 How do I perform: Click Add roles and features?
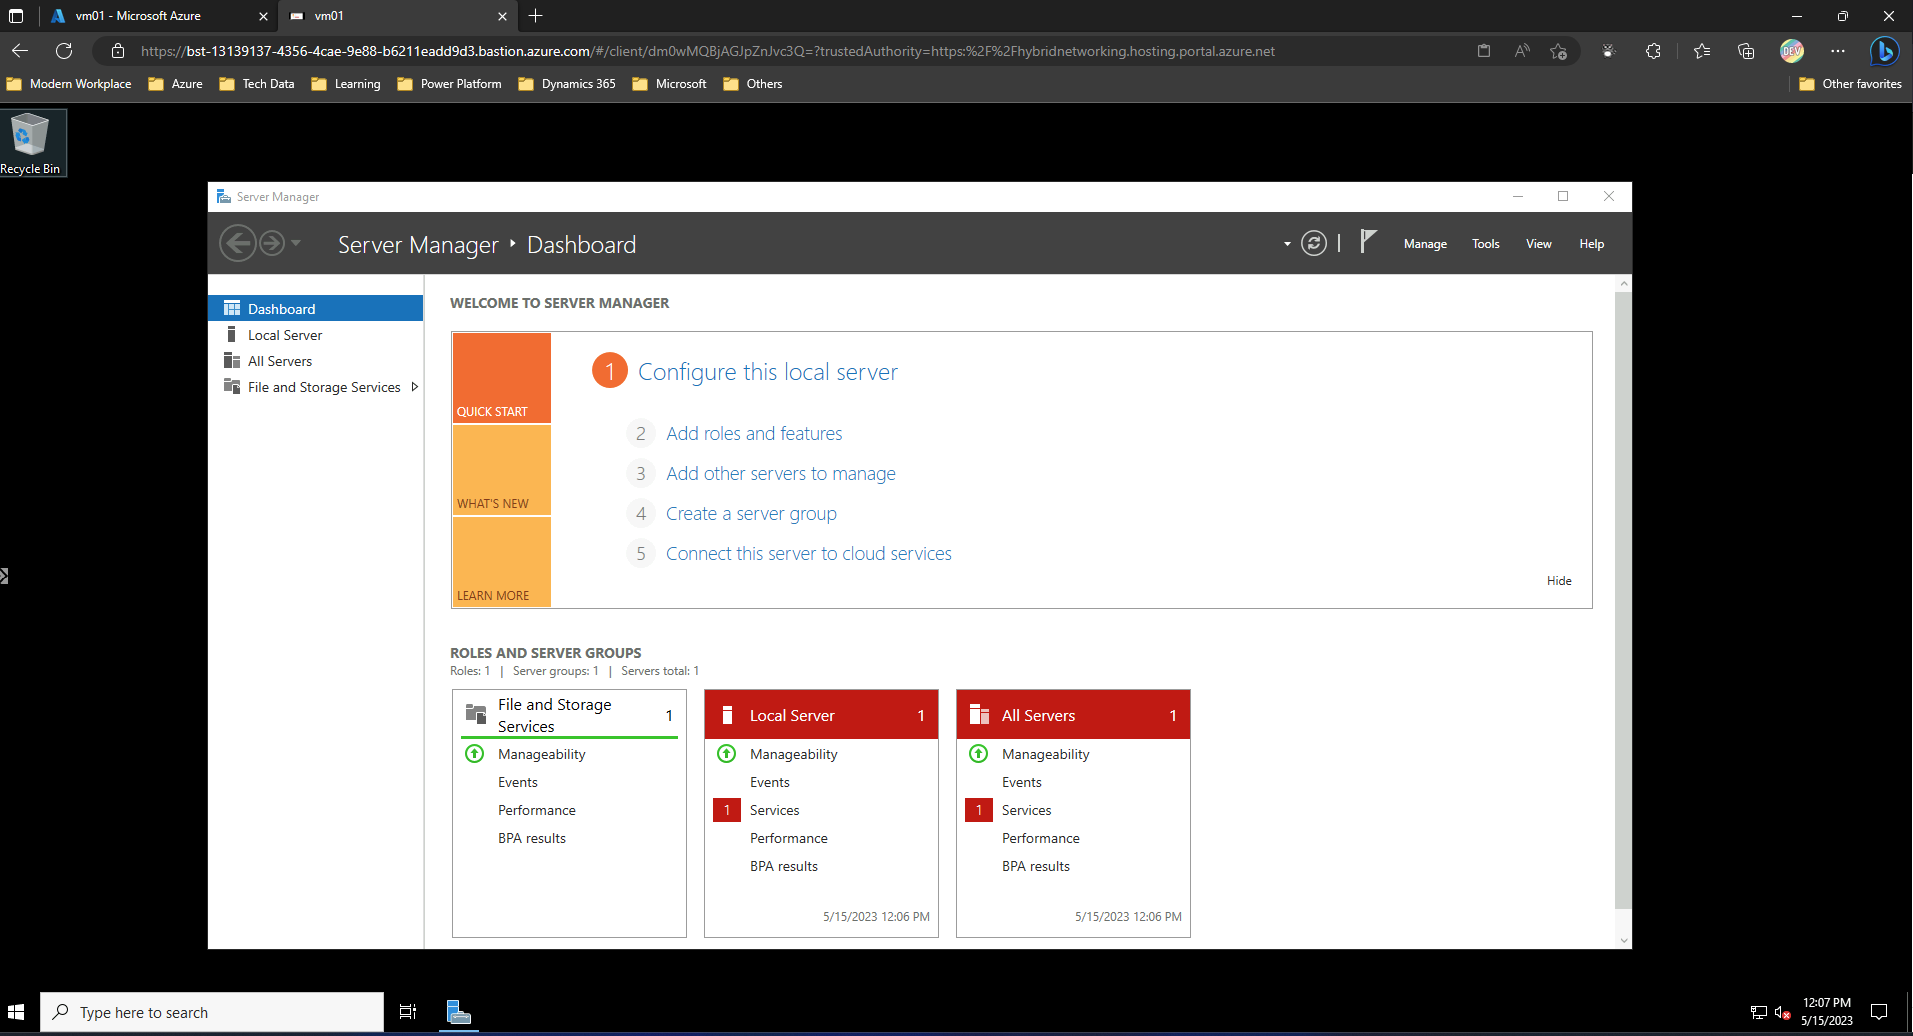[754, 433]
